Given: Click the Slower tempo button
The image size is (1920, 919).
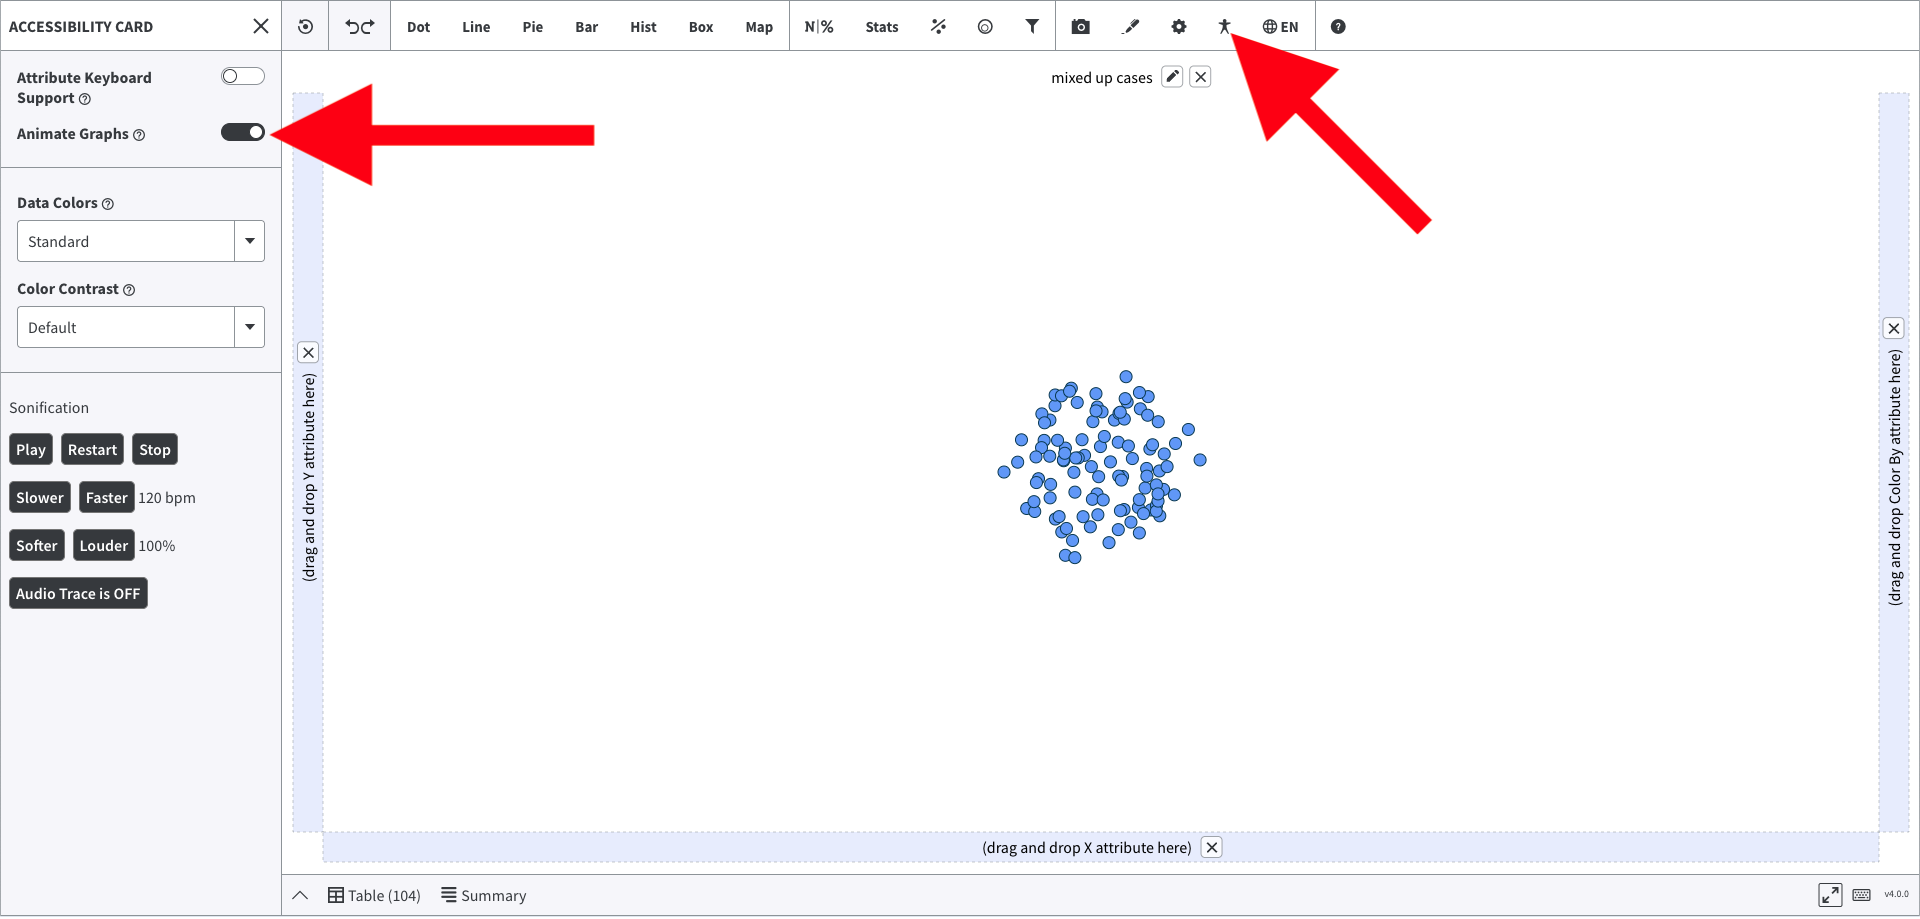Looking at the screenshot, I should 40,498.
